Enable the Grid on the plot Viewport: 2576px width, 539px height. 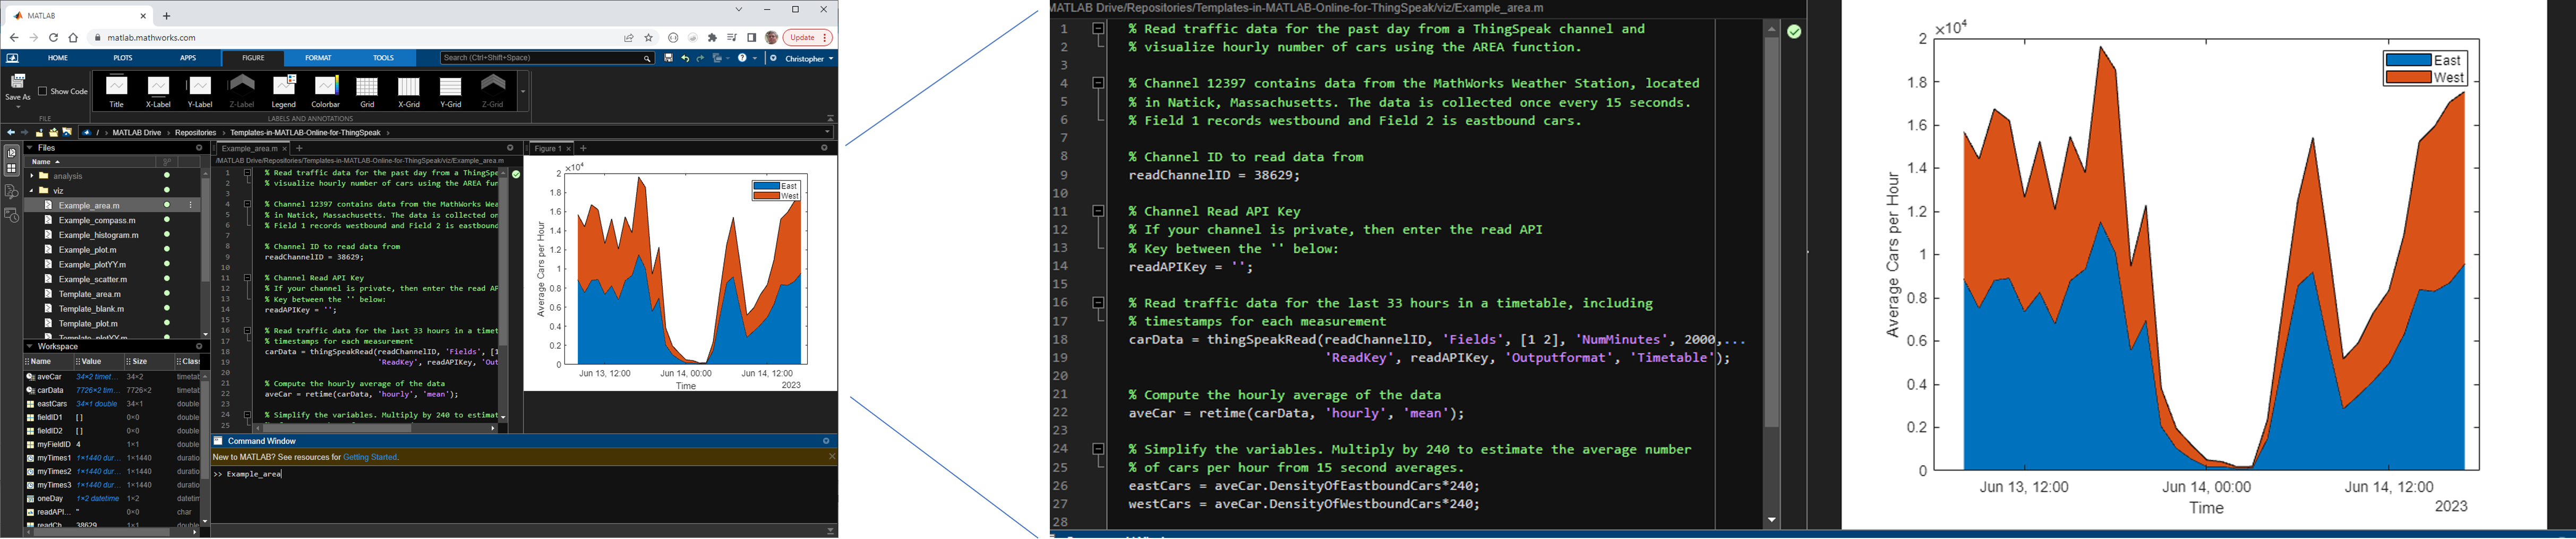[x=367, y=91]
